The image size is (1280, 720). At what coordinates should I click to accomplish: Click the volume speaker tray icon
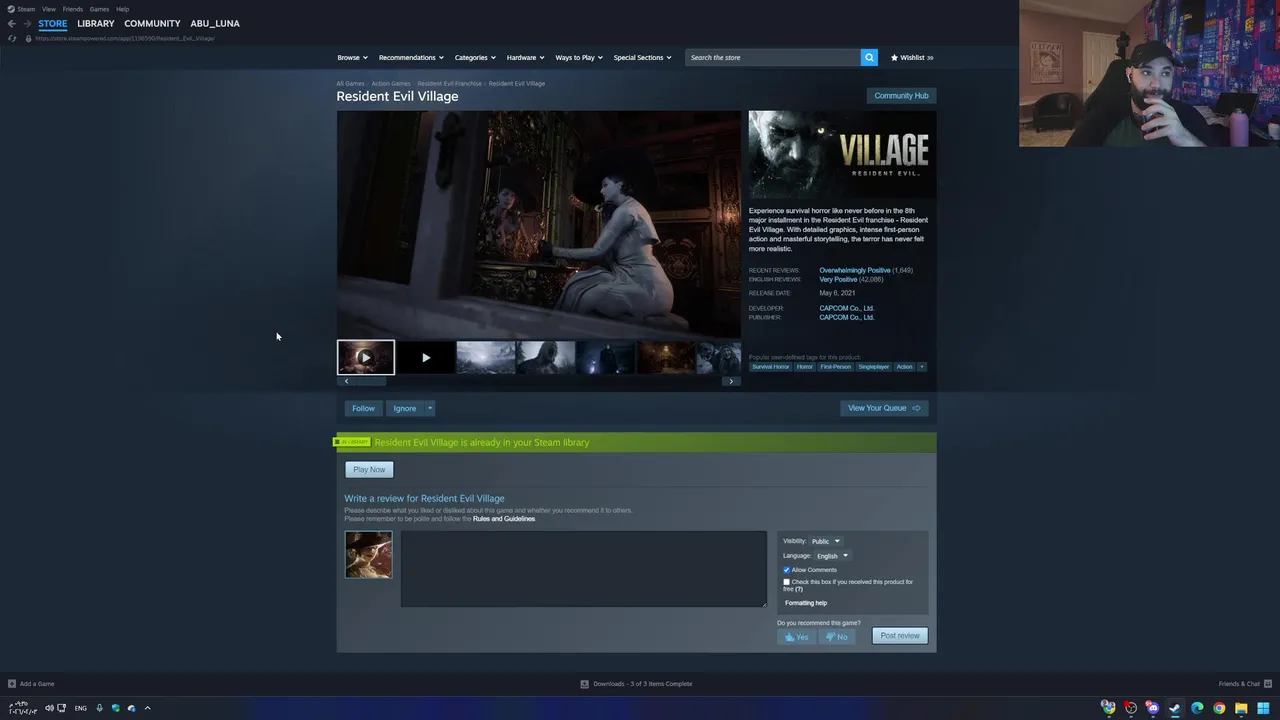pyautogui.click(x=49, y=708)
